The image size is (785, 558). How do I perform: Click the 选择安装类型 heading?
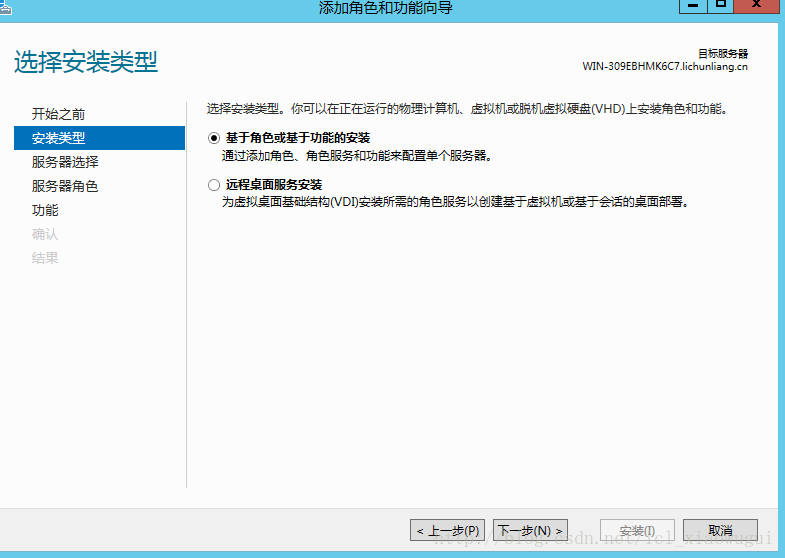(x=86, y=62)
